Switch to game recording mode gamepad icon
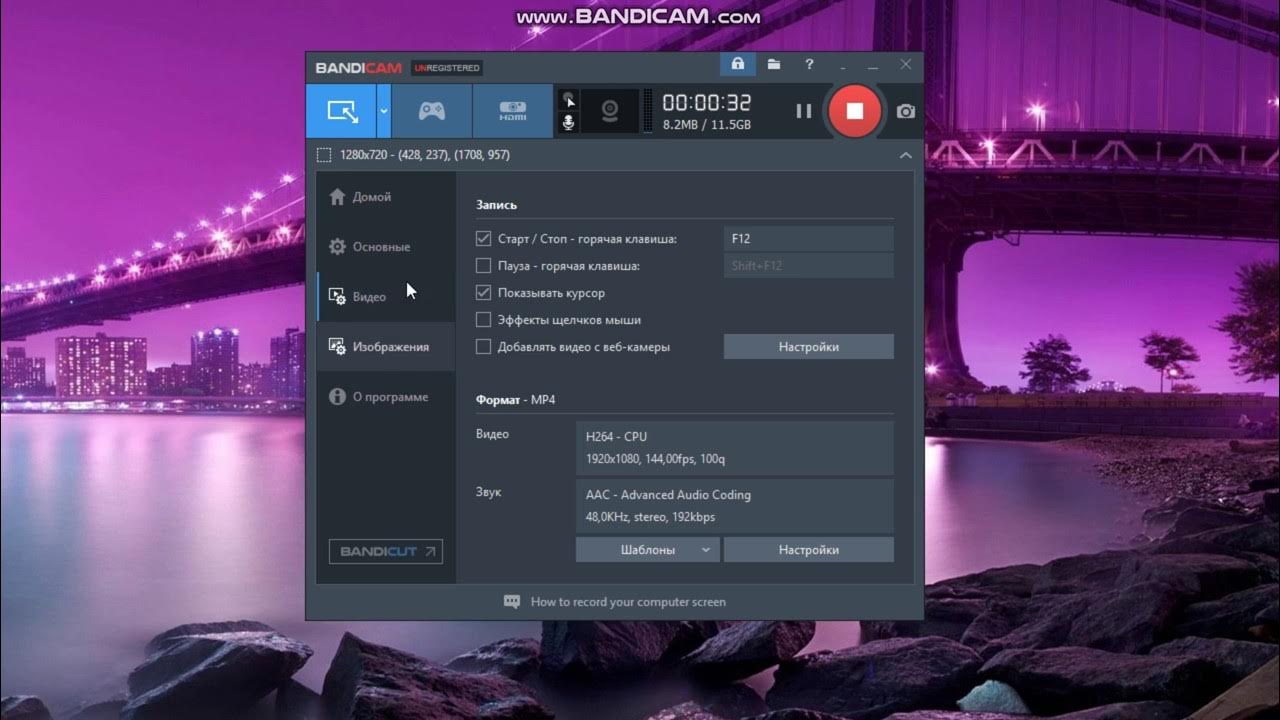 (431, 111)
